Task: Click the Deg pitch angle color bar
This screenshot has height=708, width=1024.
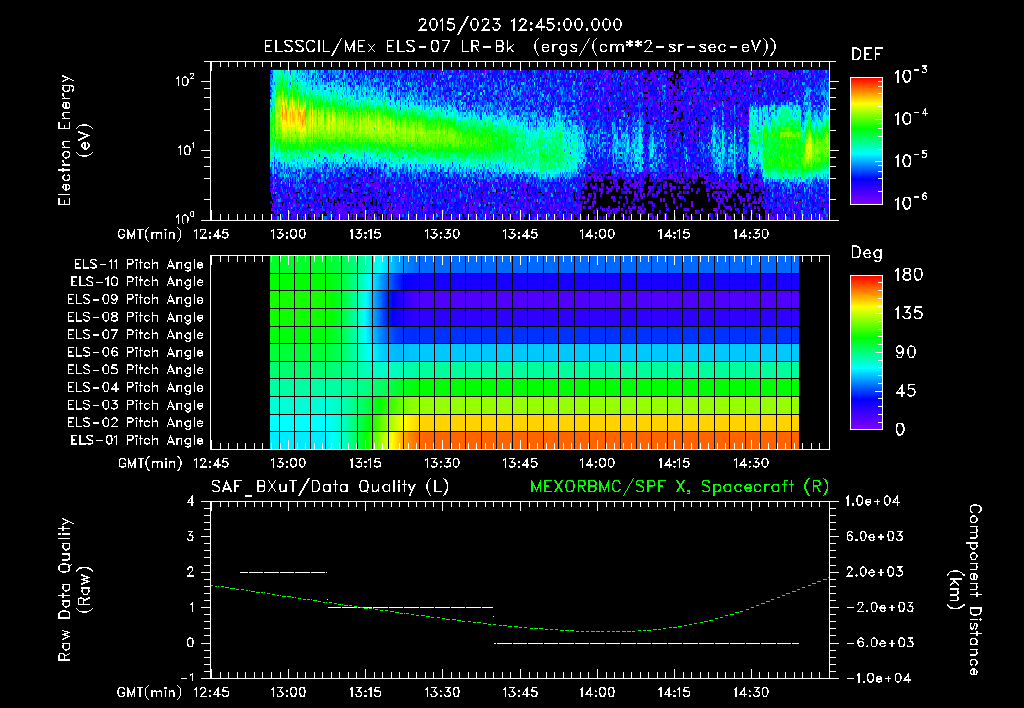Action: 866,353
